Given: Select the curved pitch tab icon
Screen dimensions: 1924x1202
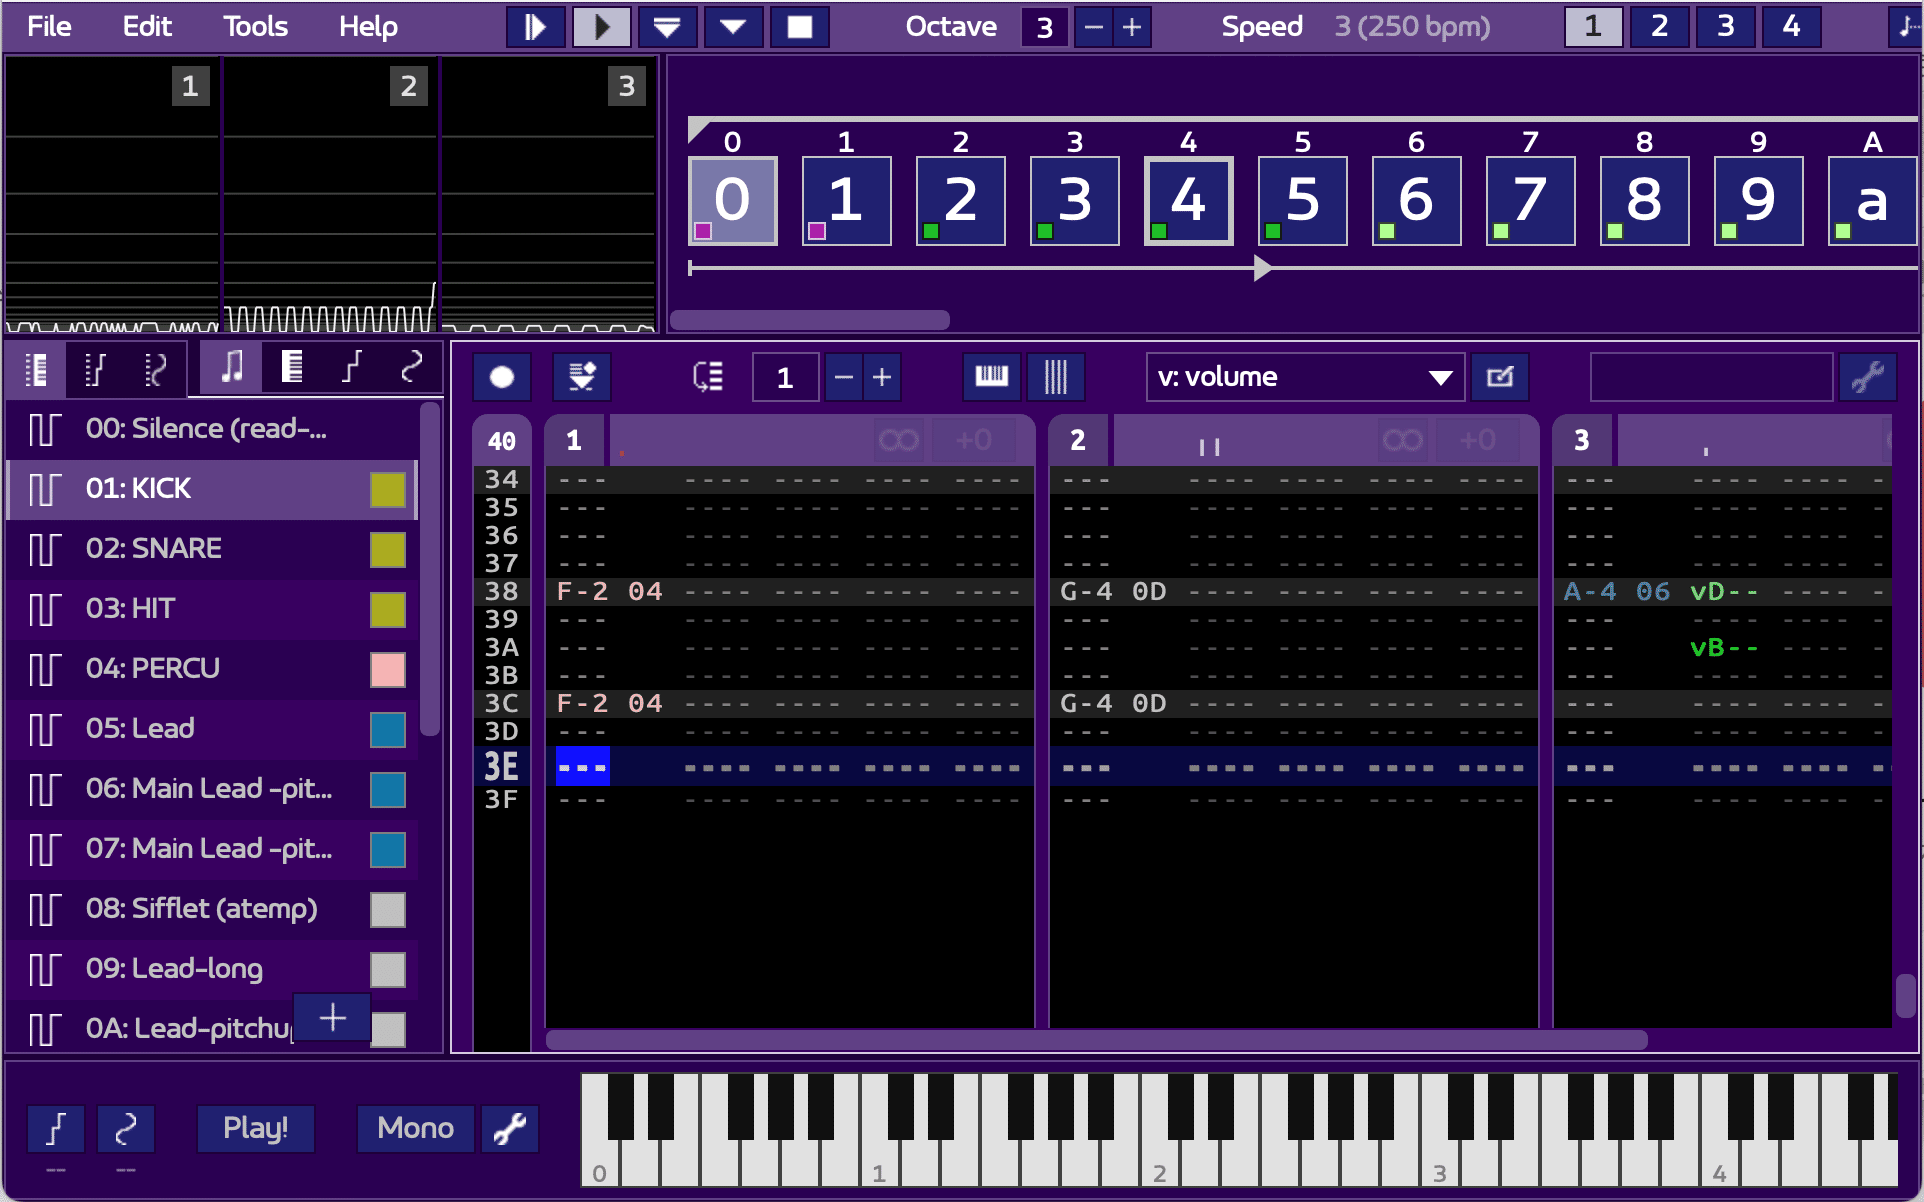Looking at the screenshot, I should tap(411, 368).
